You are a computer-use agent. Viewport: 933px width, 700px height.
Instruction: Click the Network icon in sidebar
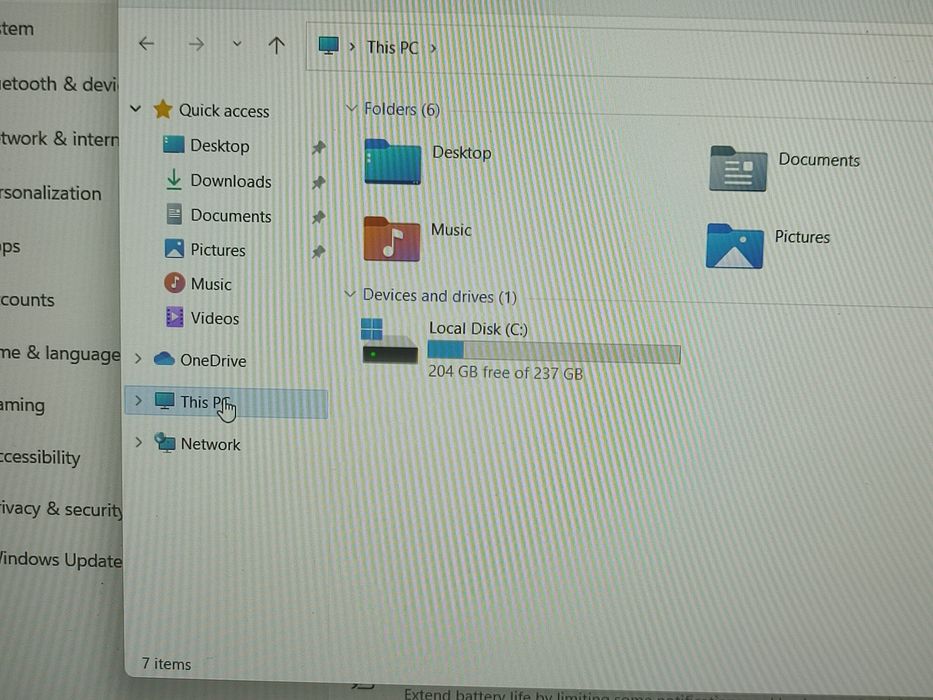pos(165,443)
